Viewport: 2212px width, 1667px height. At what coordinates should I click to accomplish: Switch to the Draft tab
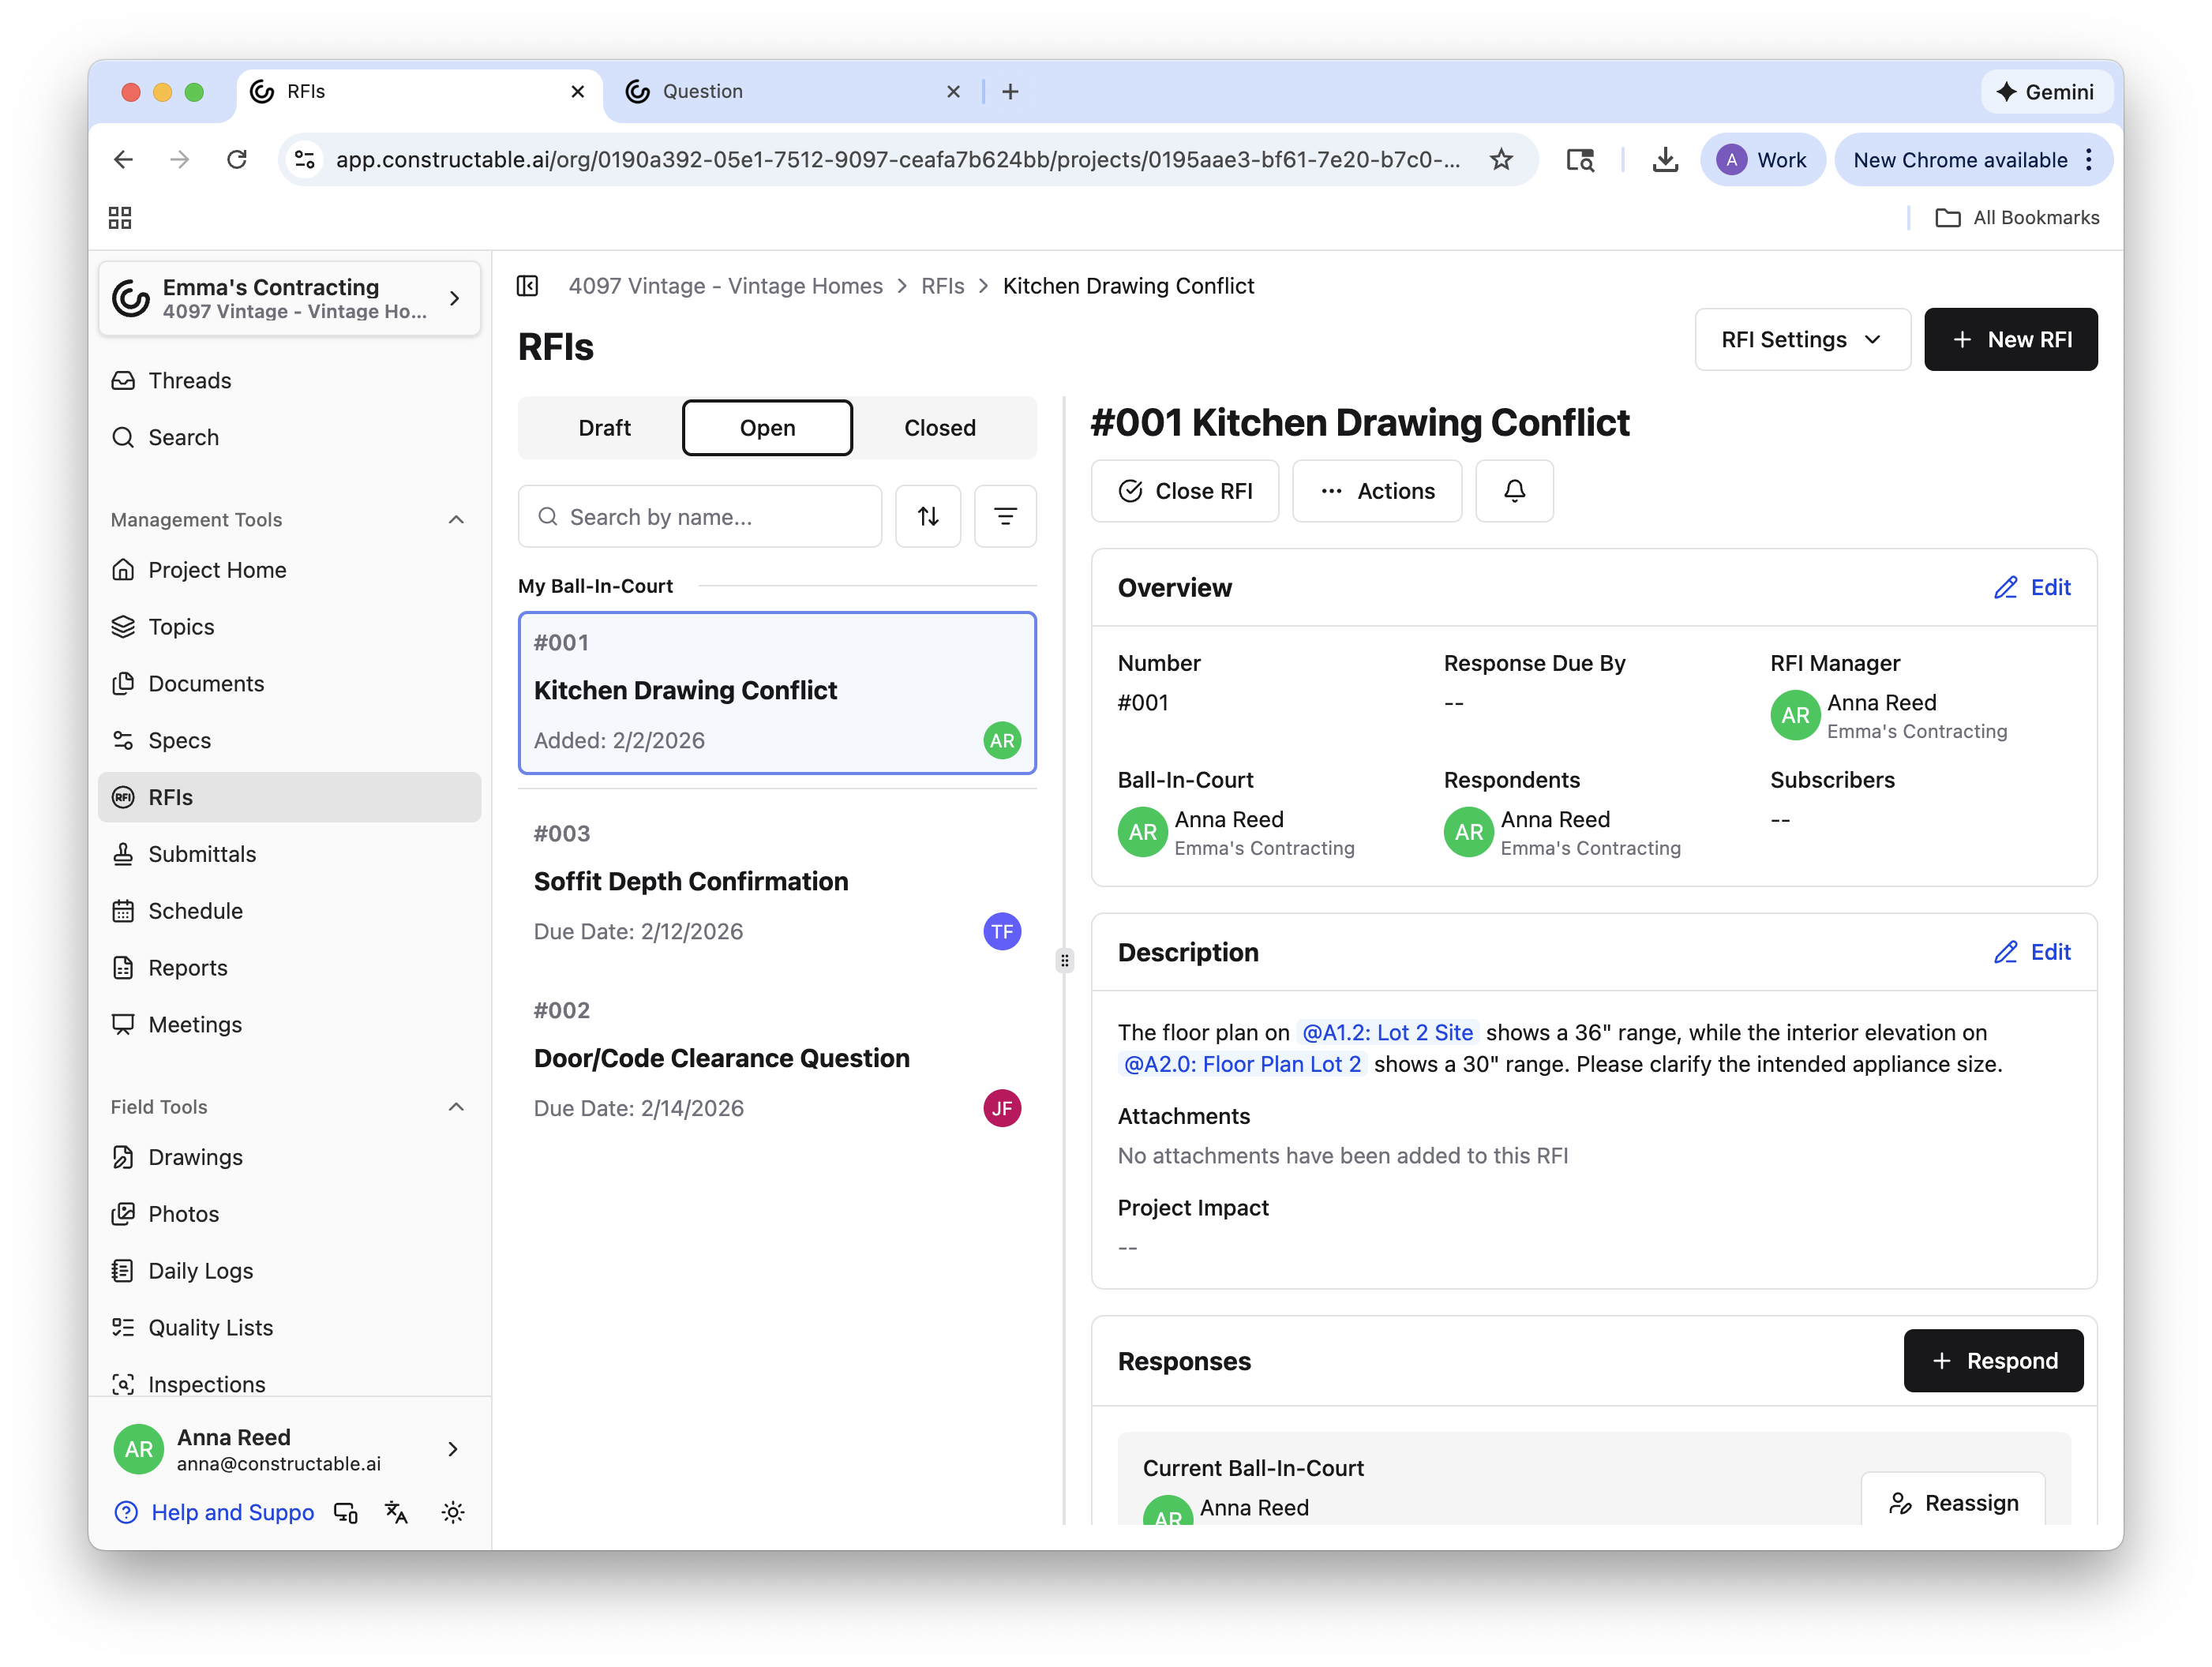coord(604,428)
